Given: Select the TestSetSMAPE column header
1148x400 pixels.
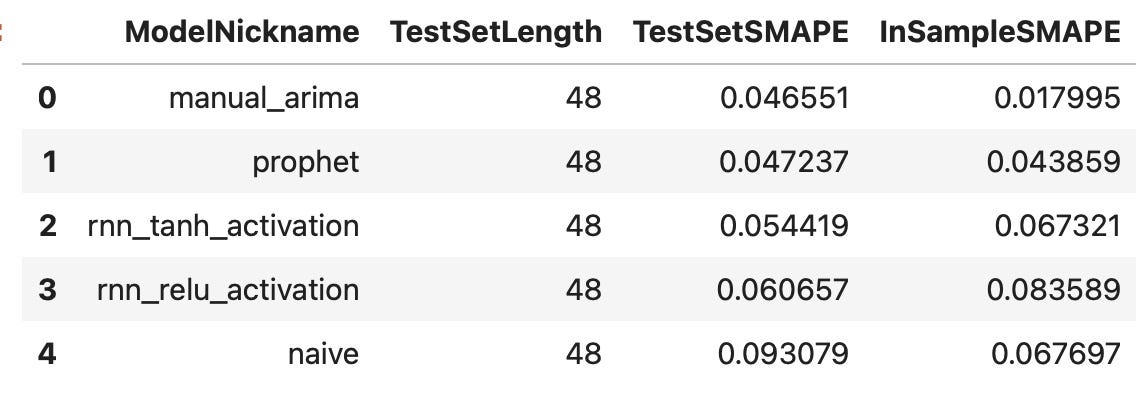Looking at the screenshot, I should coord(740,32).
